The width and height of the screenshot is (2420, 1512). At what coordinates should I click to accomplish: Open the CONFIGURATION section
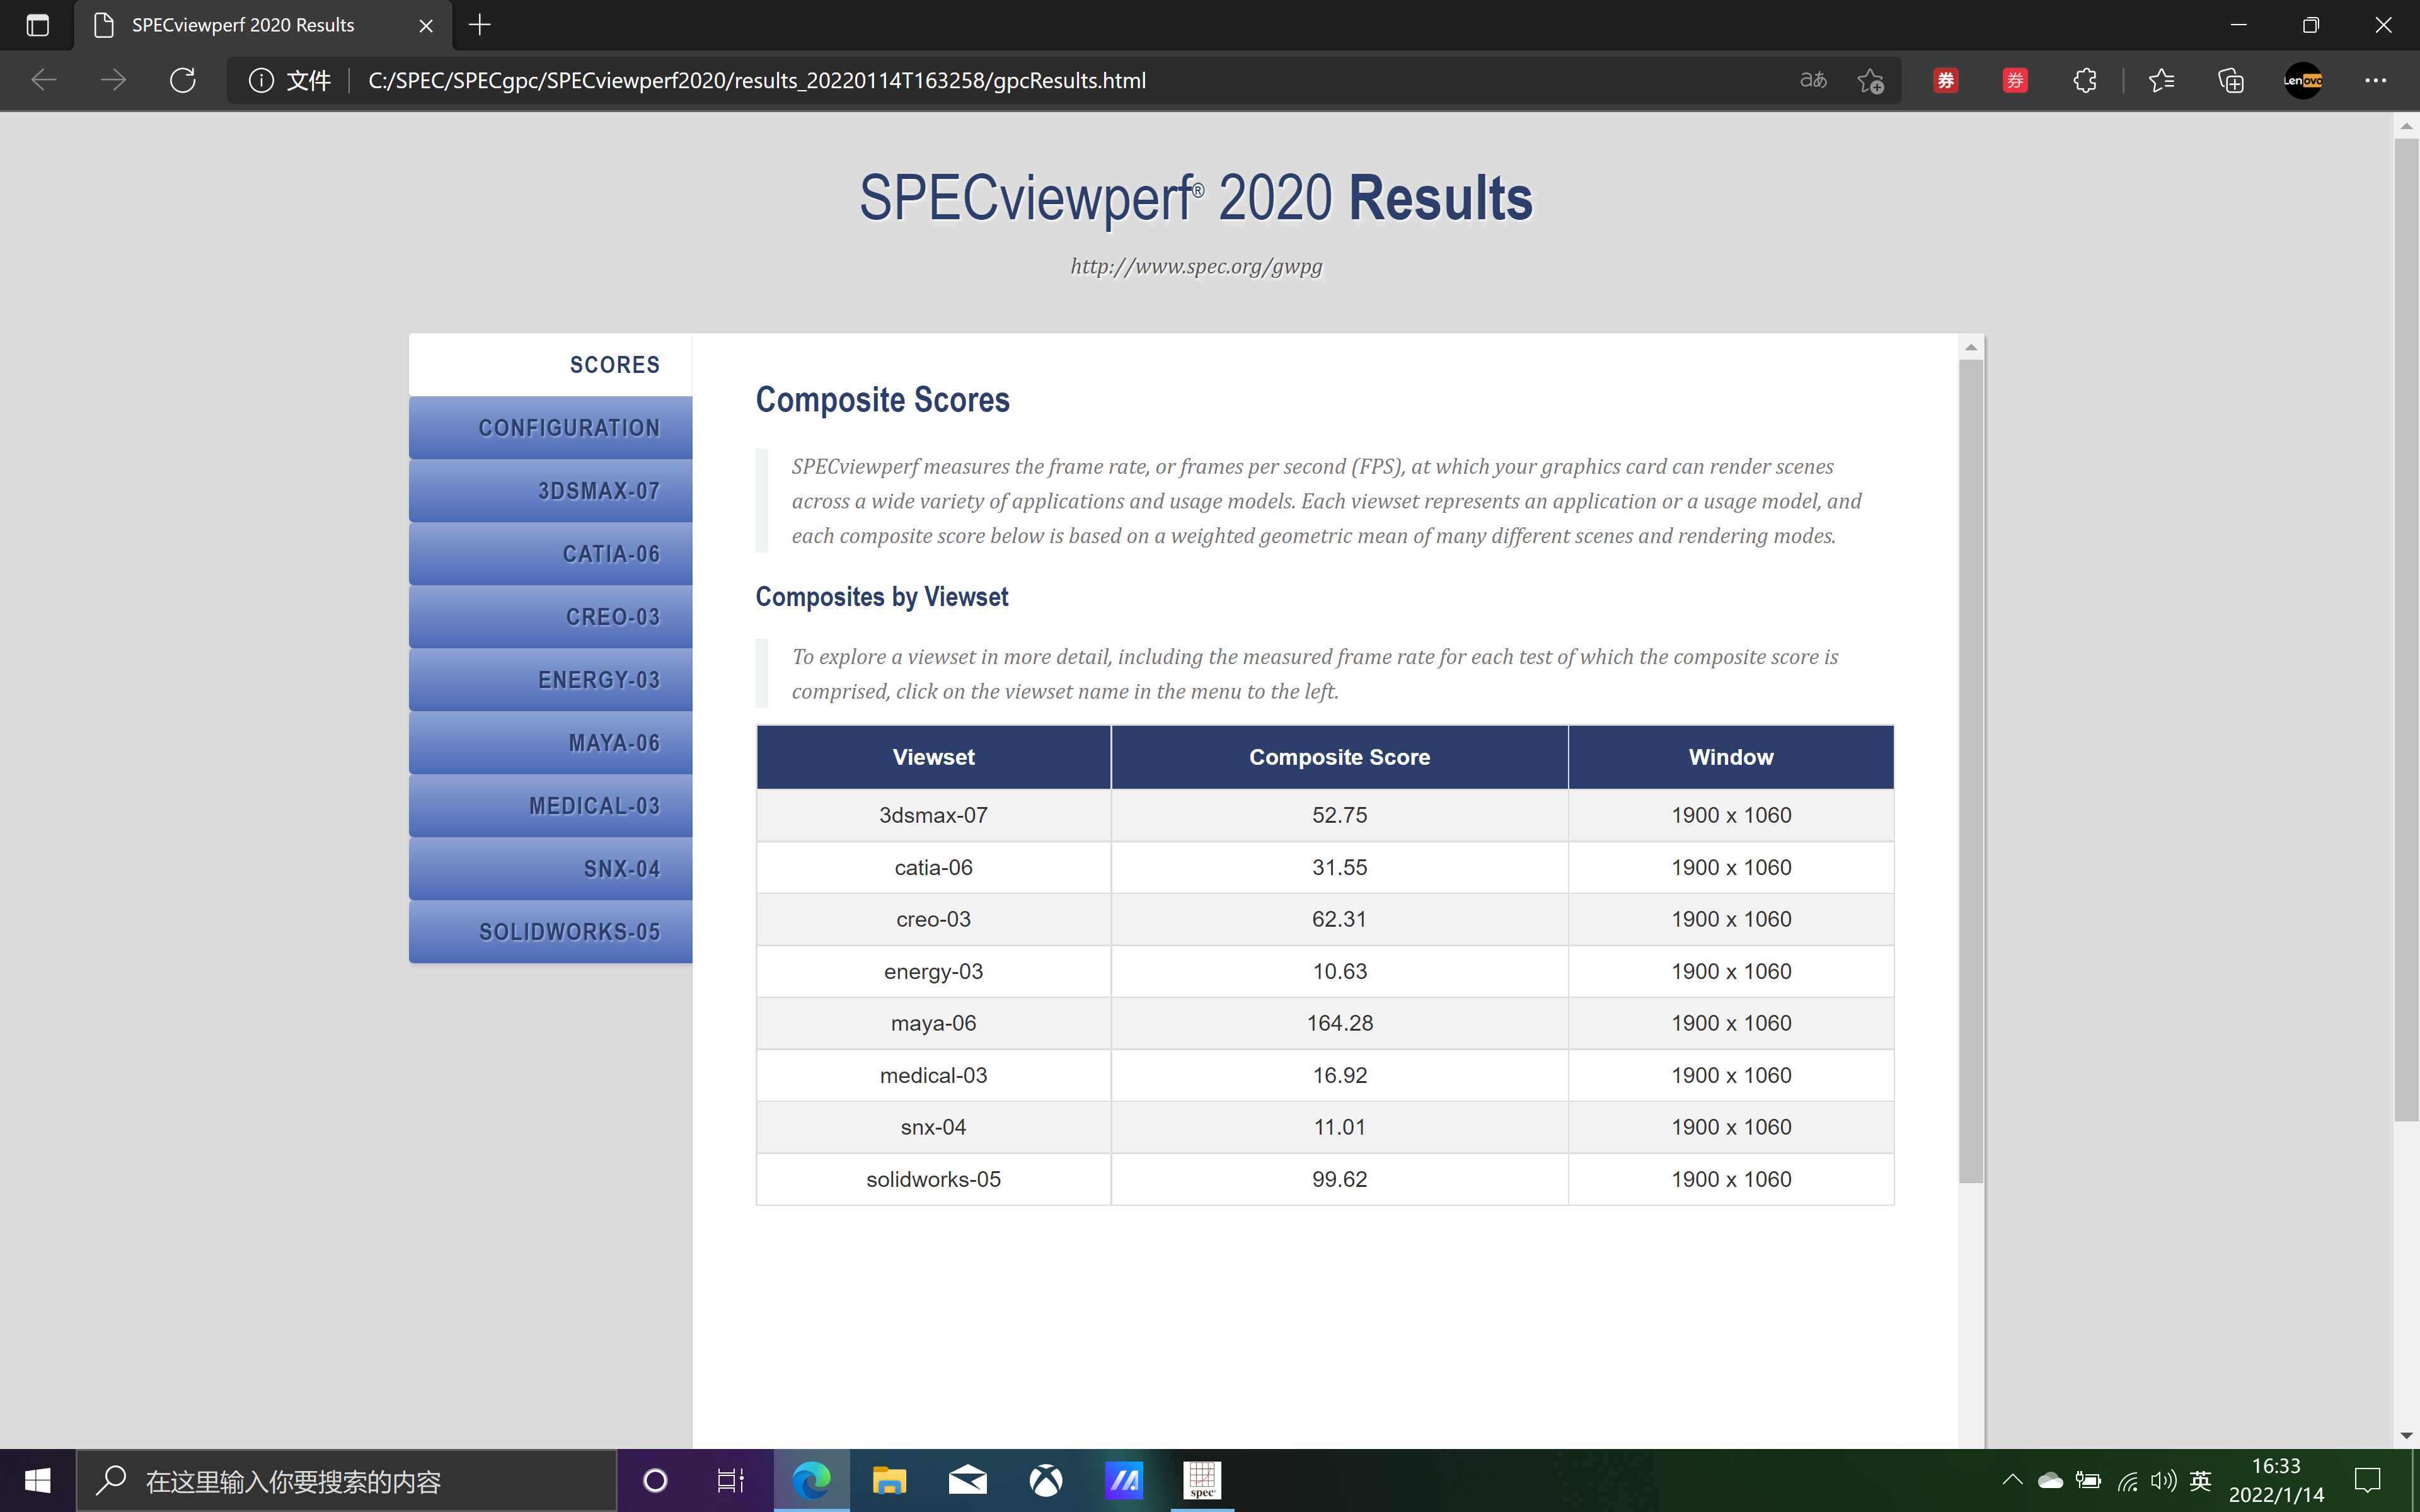pyautogui.click(x=551, y=428)
